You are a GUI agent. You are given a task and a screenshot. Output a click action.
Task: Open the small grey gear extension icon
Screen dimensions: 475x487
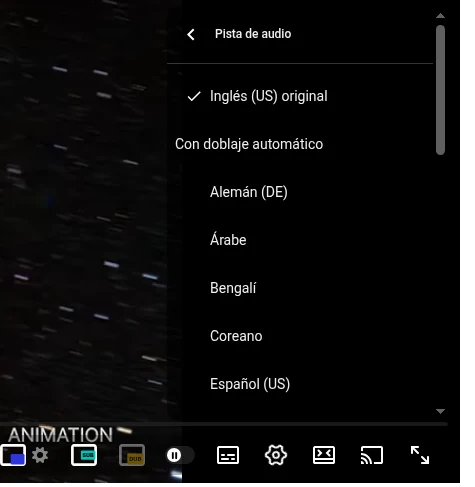point(40,455)
